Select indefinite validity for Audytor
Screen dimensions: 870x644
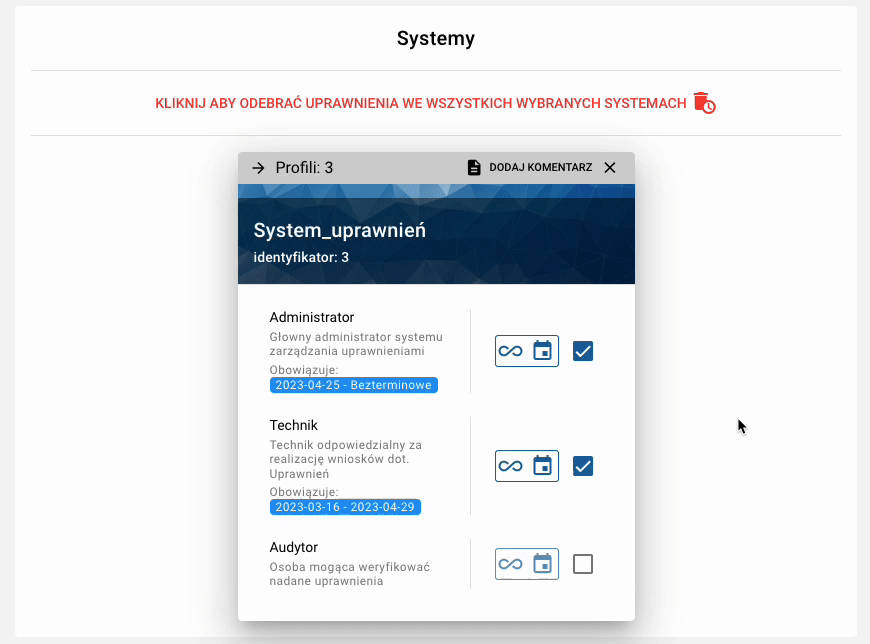click(x=511, y=564)
